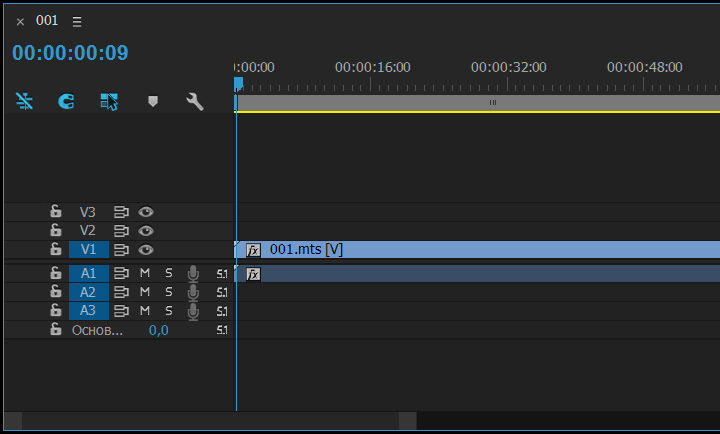The width and height of the screenshot is (720, 434).
Task: Close the 001 sequence tab
Action: 20,22
